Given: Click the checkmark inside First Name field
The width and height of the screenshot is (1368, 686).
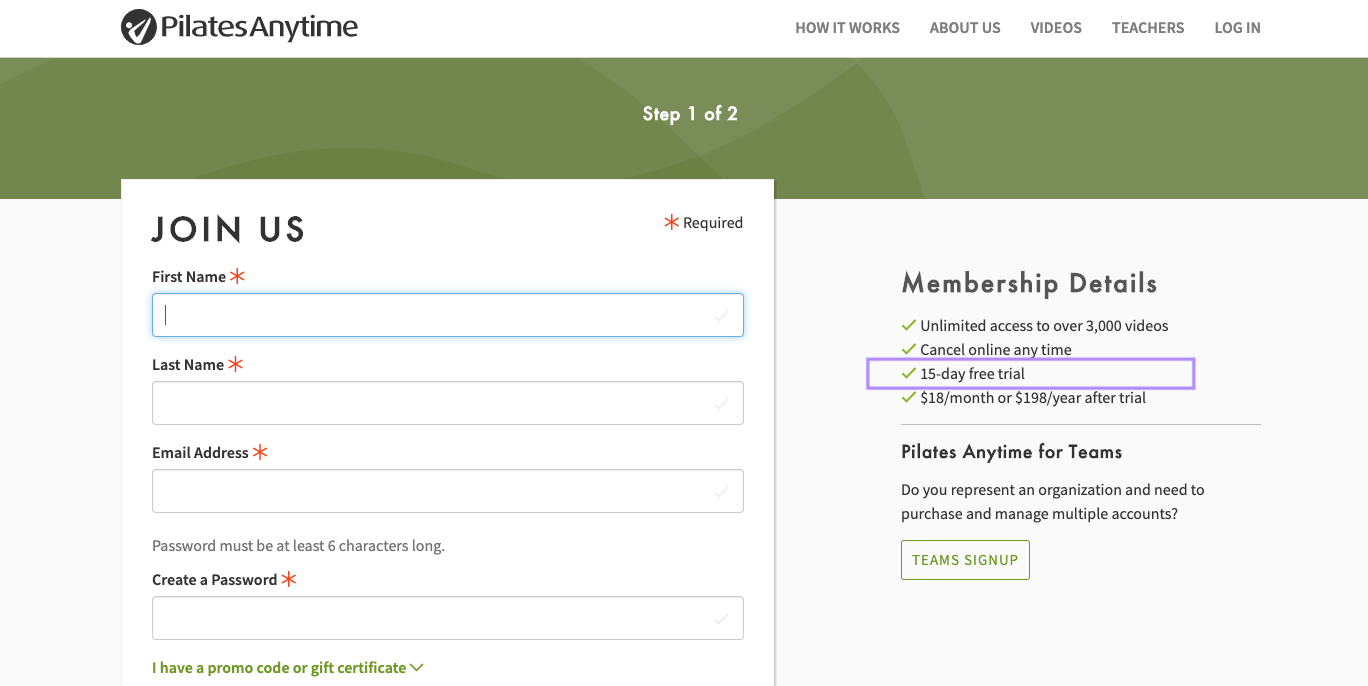Looking at the screenshot, I should point(720,316).
